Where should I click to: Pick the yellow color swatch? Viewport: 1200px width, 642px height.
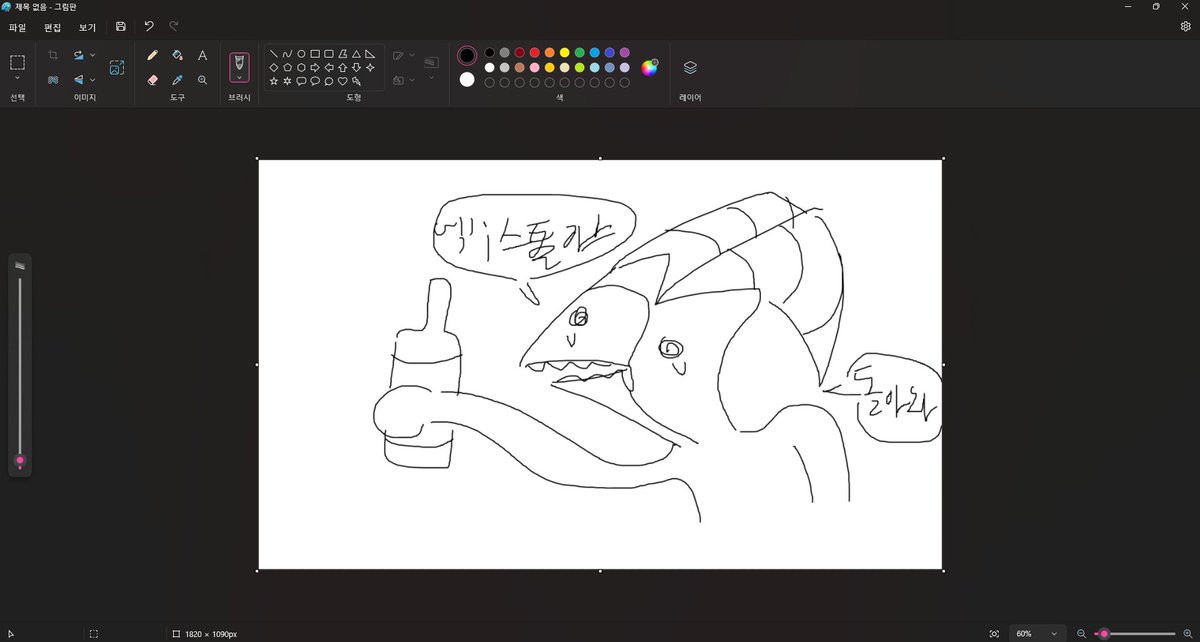pos(565,52)
